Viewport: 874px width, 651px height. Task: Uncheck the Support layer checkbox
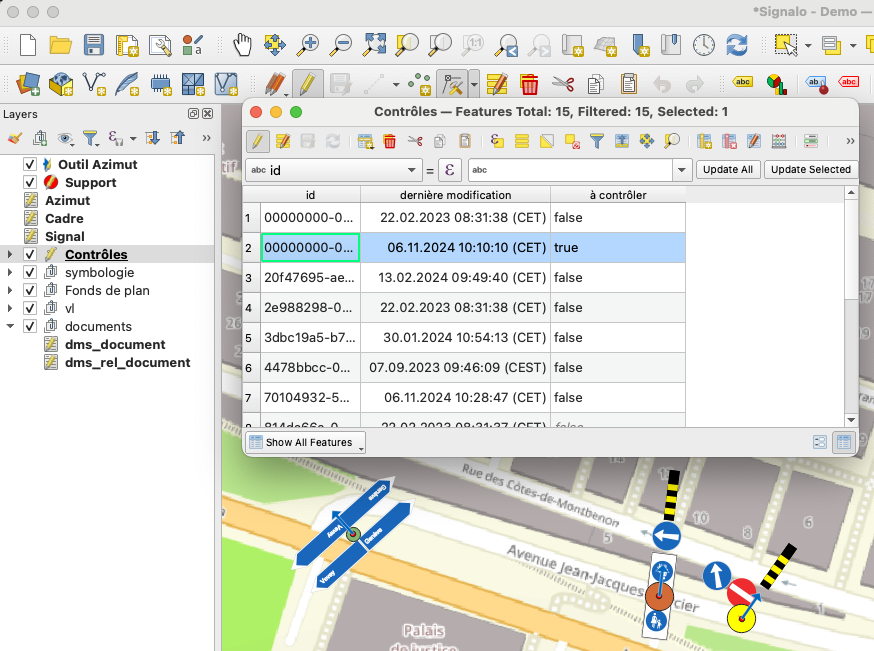[x=30, y=182]
